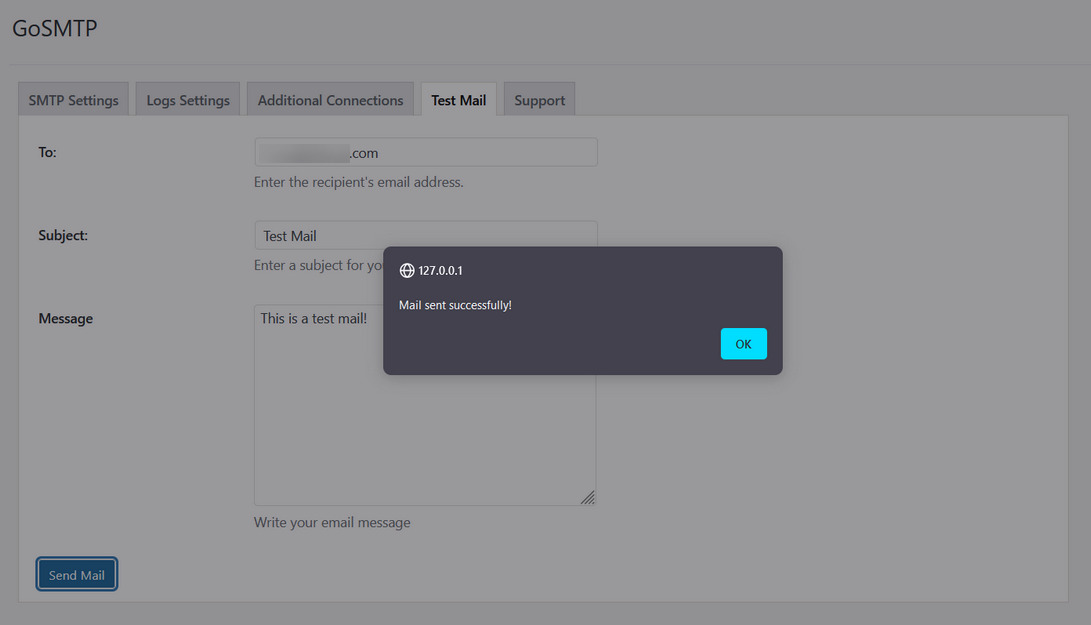Open the SMTP Settings tab
The height and width of the screenshot is (625, 1091).
(x=73, y=100)
